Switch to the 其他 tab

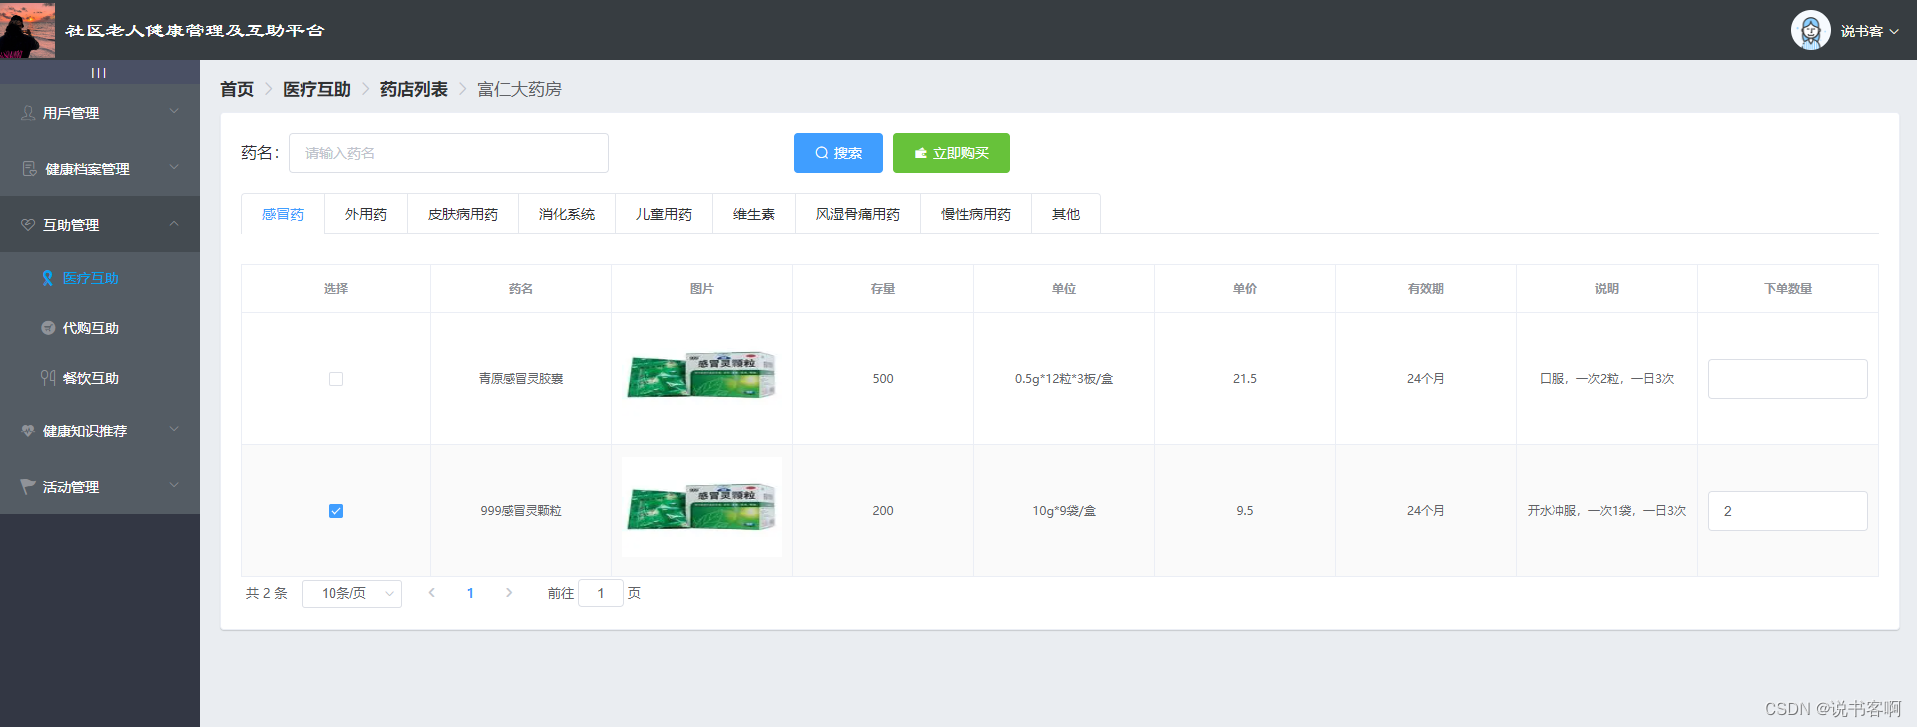pyautogui.click(x=1066, y=214)
